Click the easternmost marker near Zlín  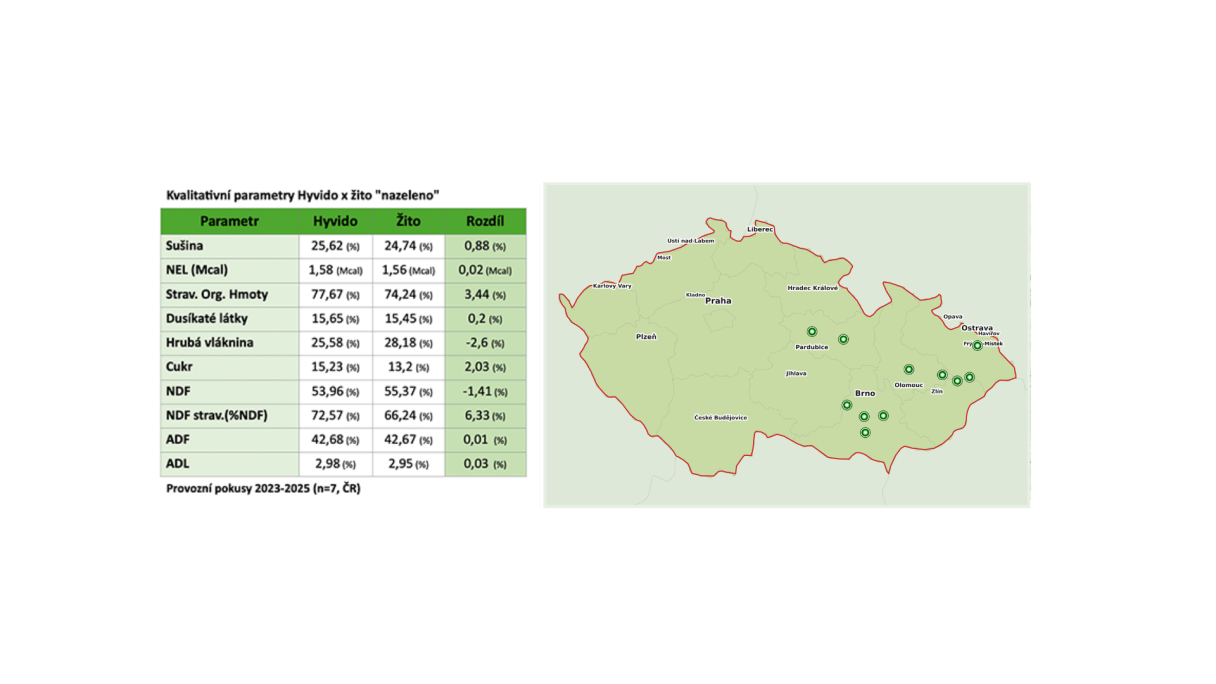[x=969, y=378]
